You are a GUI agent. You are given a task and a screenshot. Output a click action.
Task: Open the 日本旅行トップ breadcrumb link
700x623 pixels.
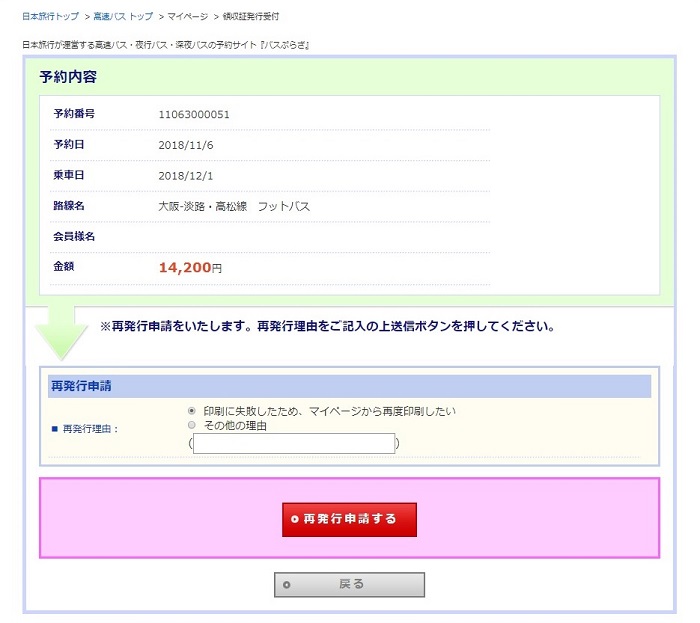coord(50,17)
